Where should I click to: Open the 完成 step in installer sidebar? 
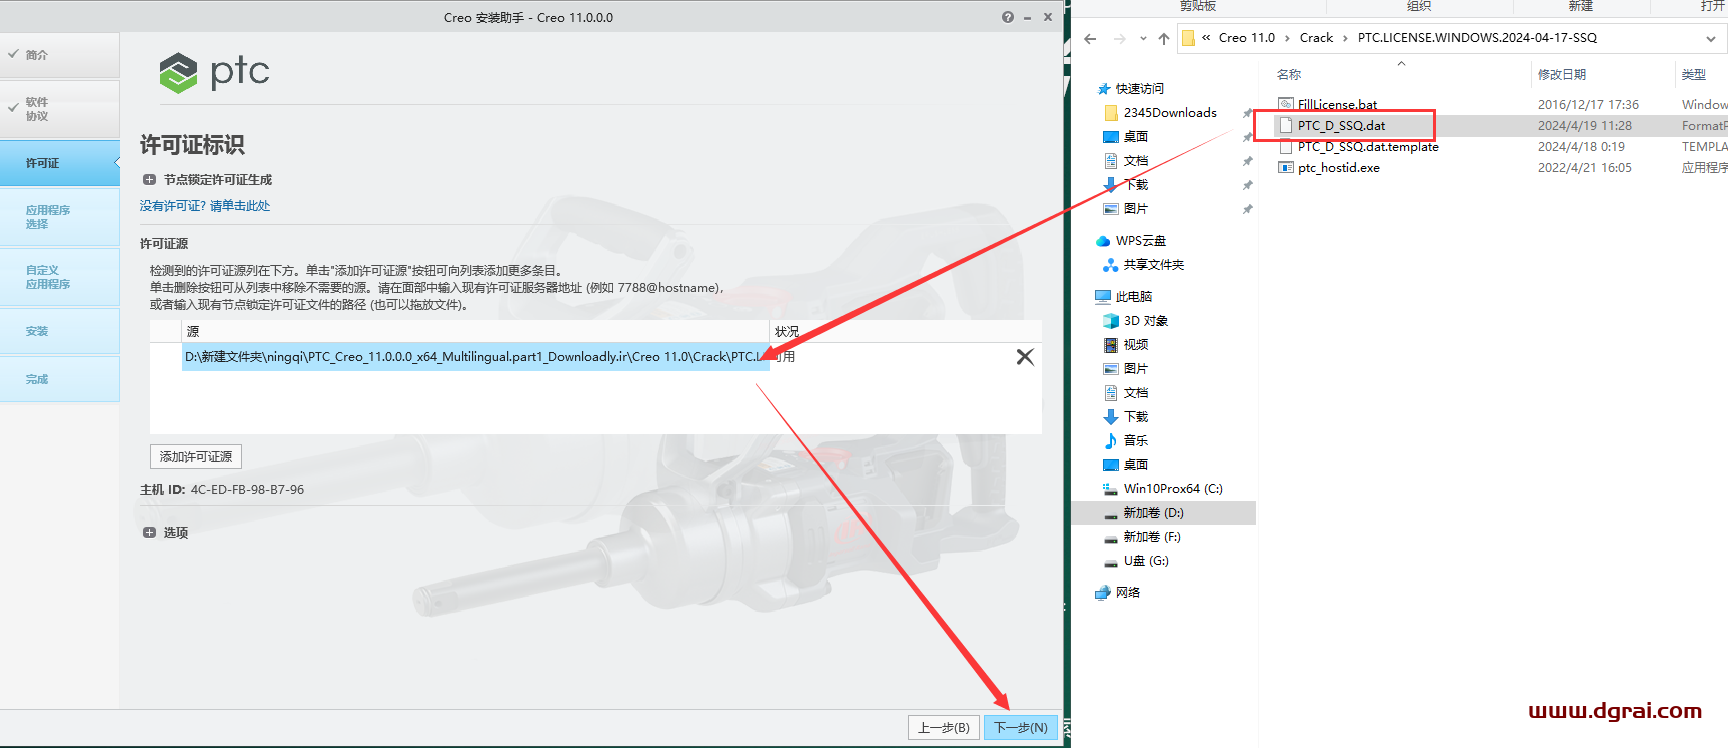[x=60, y=379]
